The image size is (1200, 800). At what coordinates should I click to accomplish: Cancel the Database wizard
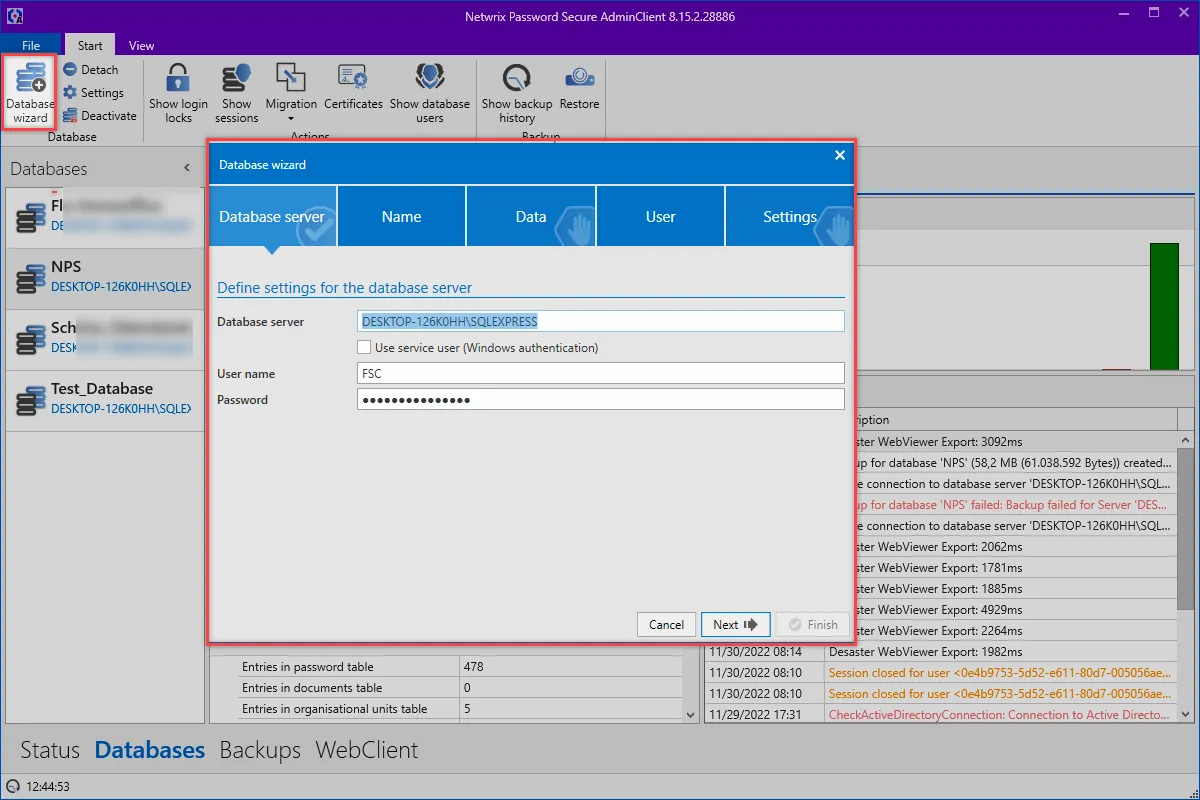coord(666,624)
